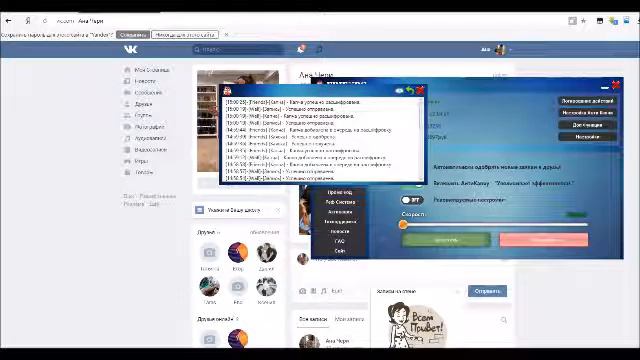
Task: Bookmark the page using the star icon
Action: click(x=584, y=21)
